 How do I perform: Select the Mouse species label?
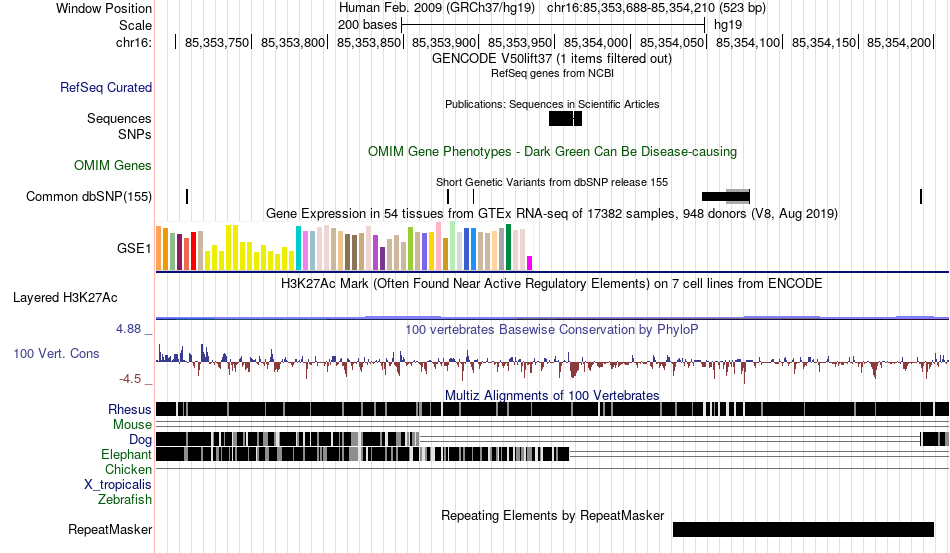pos(132,425)
